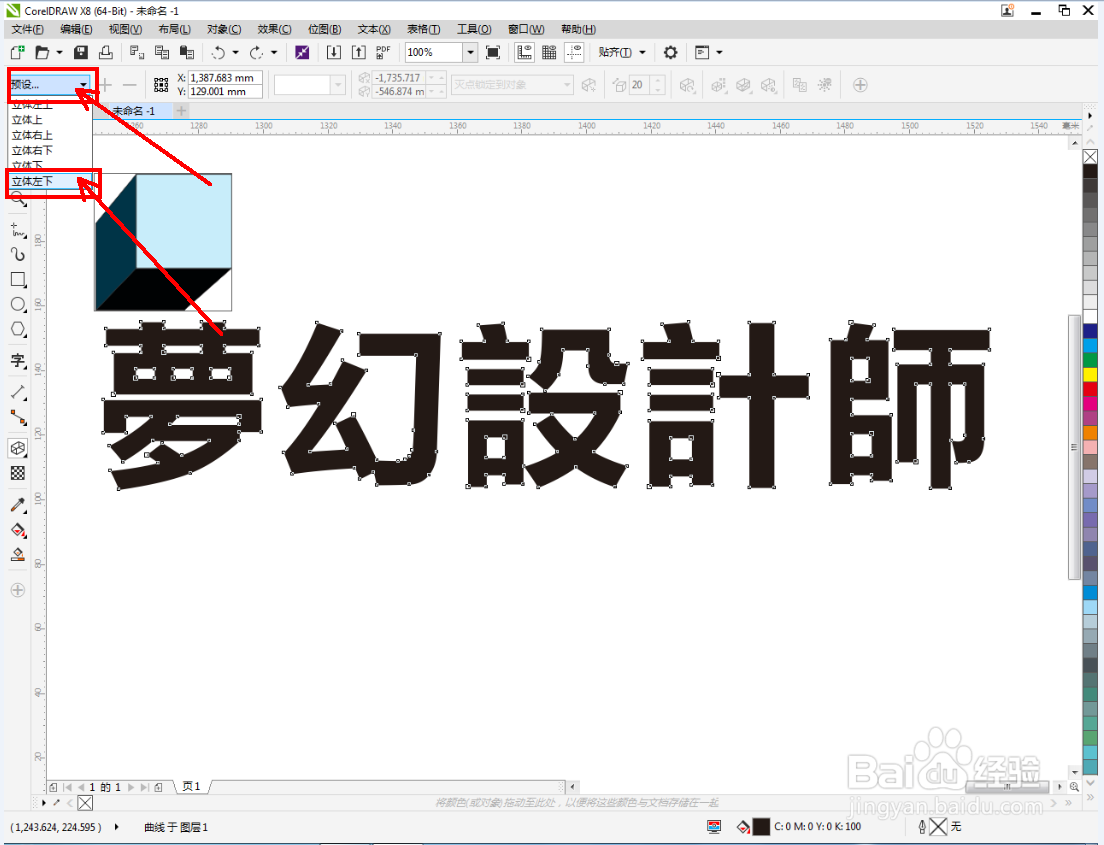This screenshot has height=845, width=1104.
Task: Click the Undo arrow icon
Action: (x=218, y=52)
